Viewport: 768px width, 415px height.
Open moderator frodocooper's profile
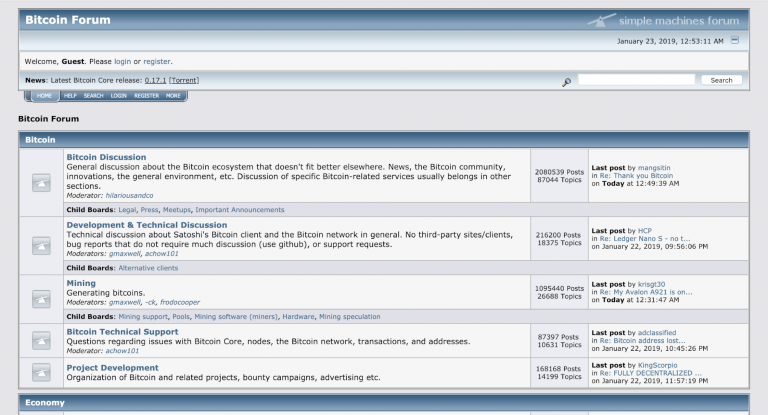click(x=180, y=302)
